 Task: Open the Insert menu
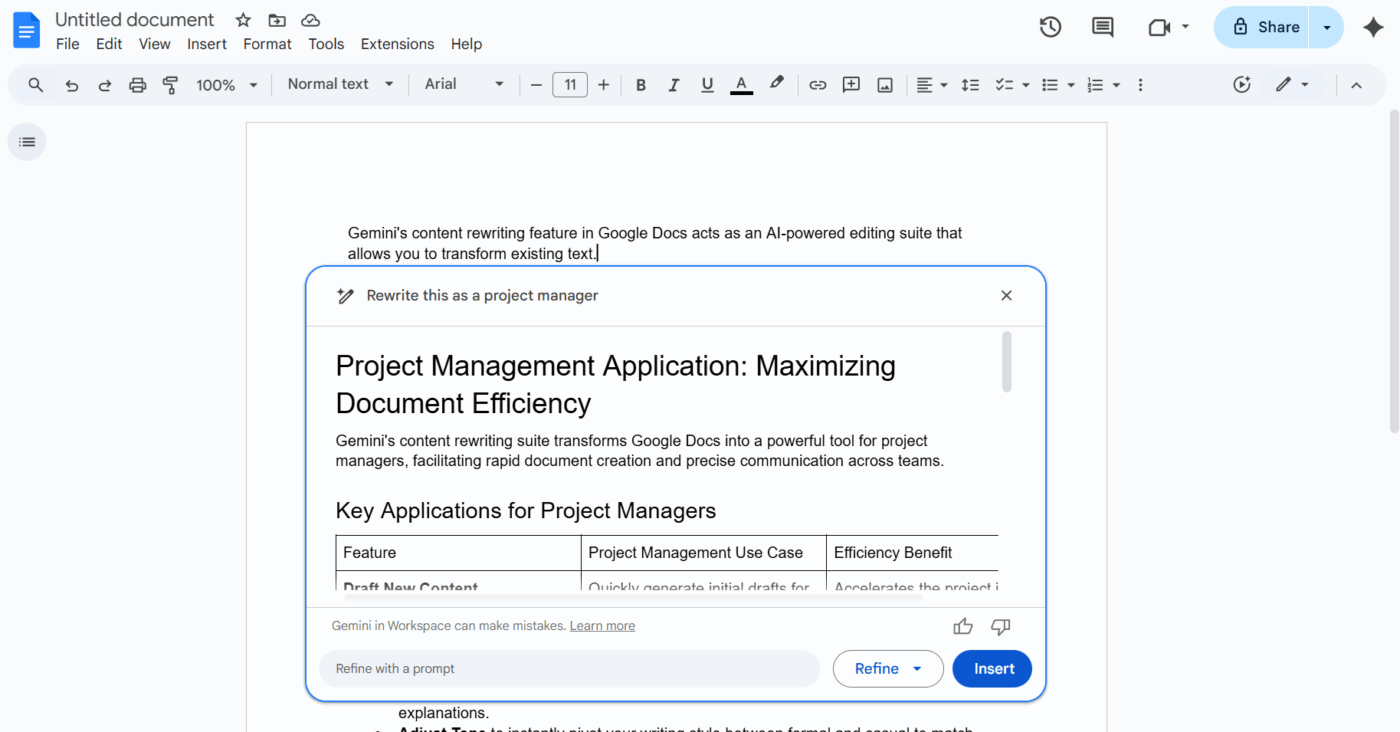click(207, 44)
